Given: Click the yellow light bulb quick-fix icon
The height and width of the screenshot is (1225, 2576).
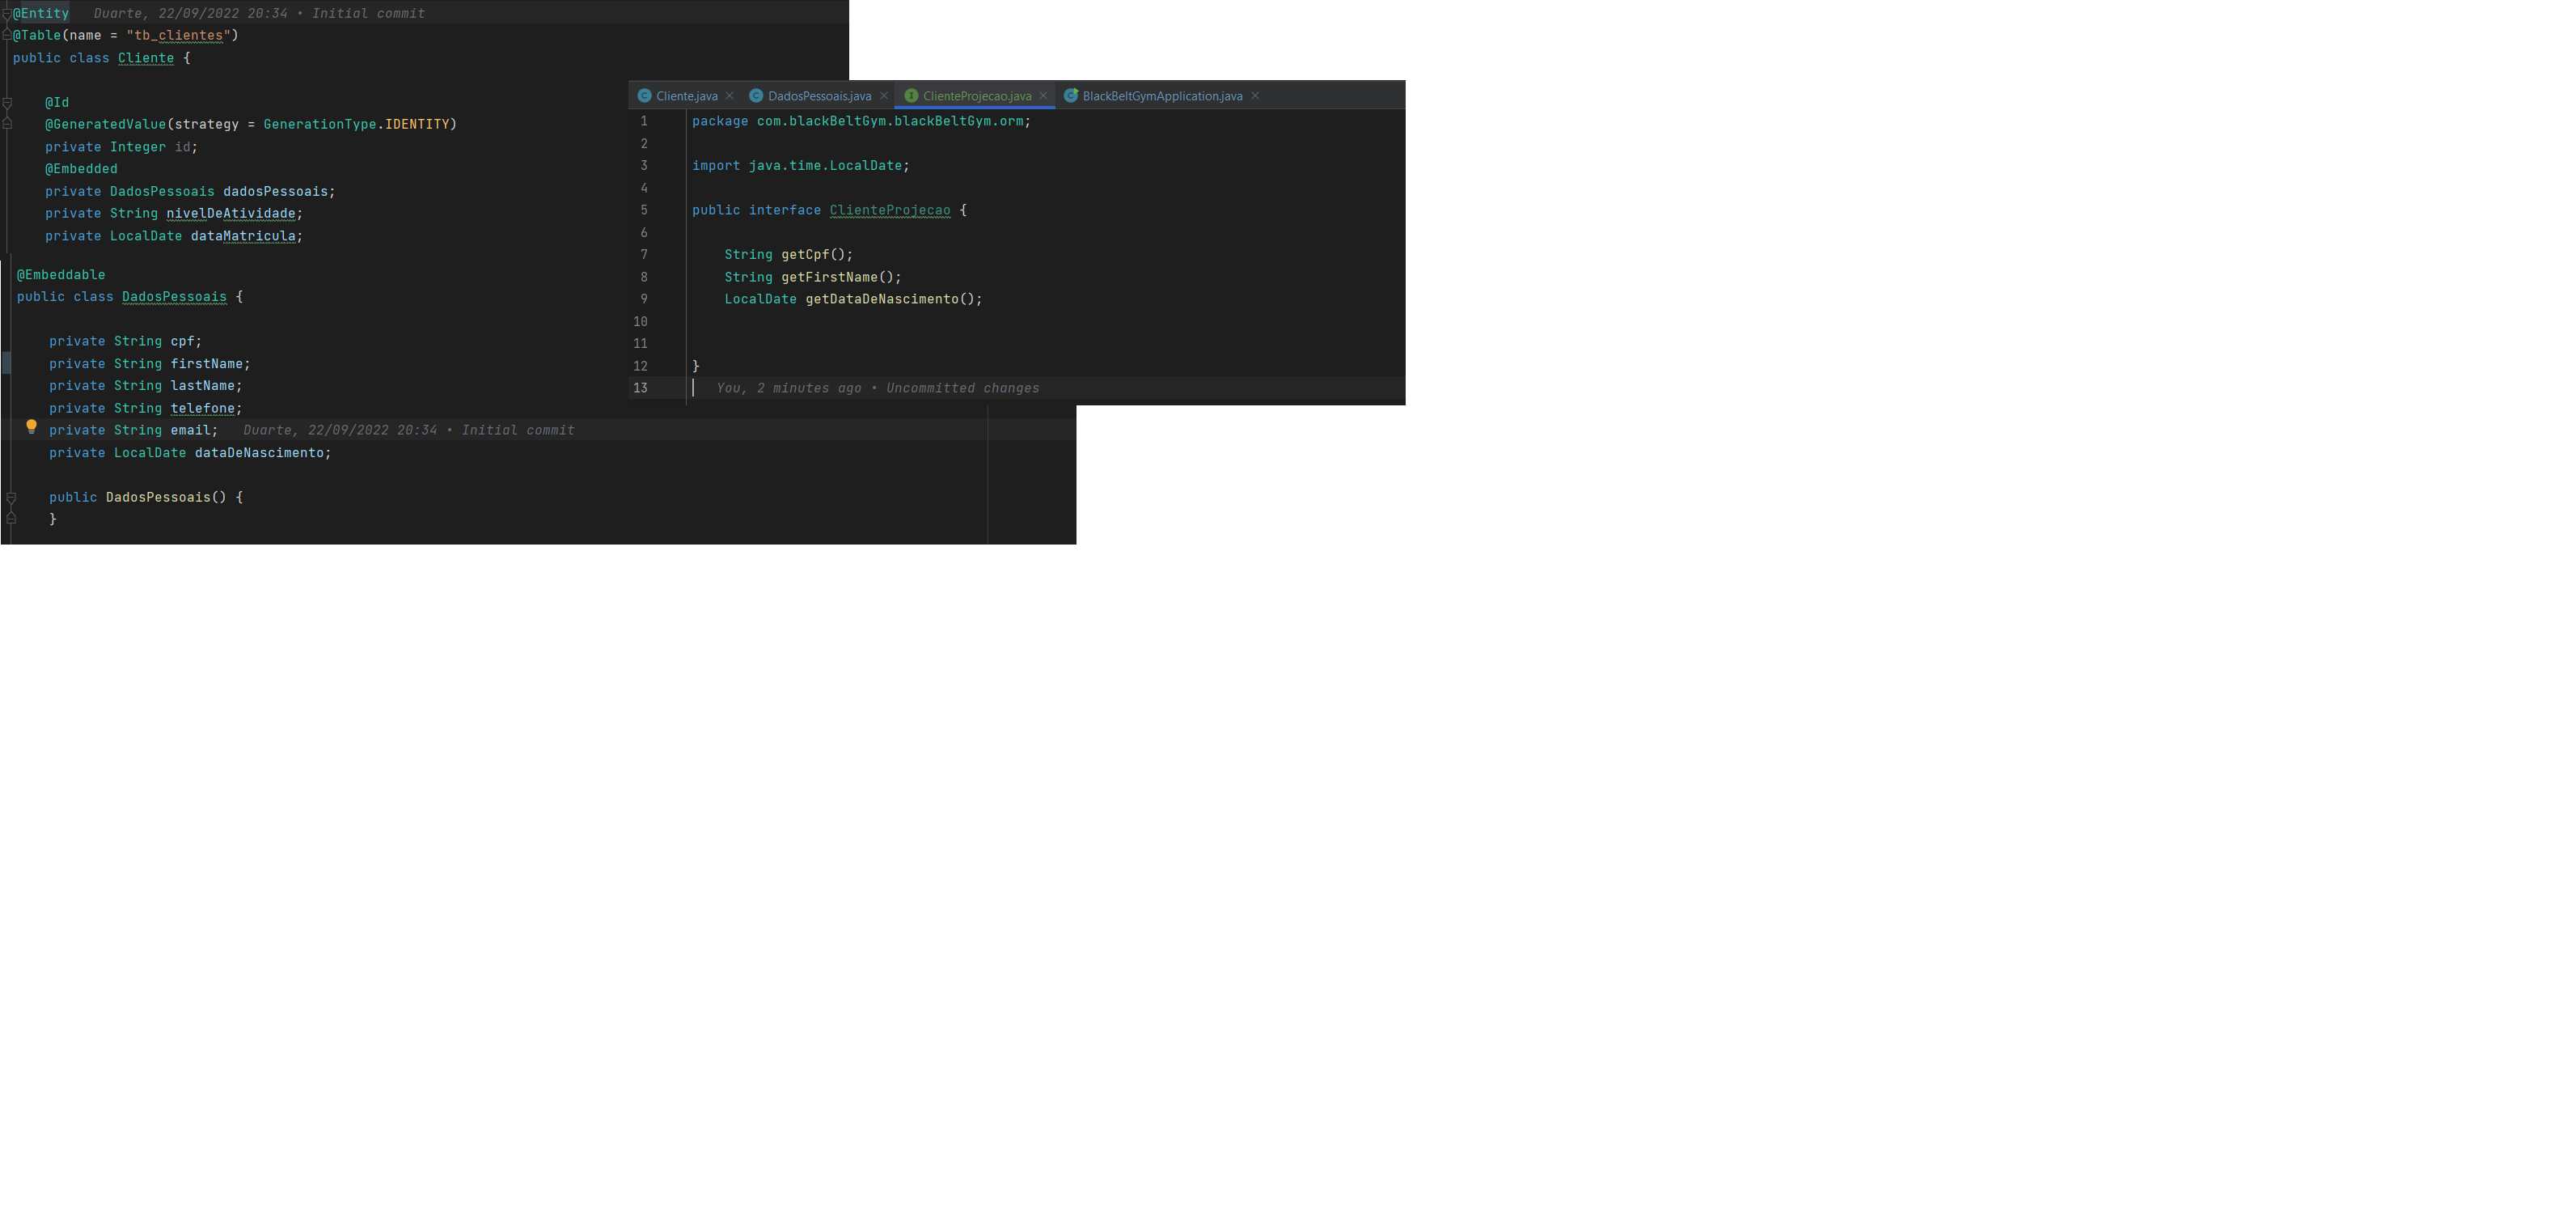Looking at the screenshot, I should click(x=31, y=427).
